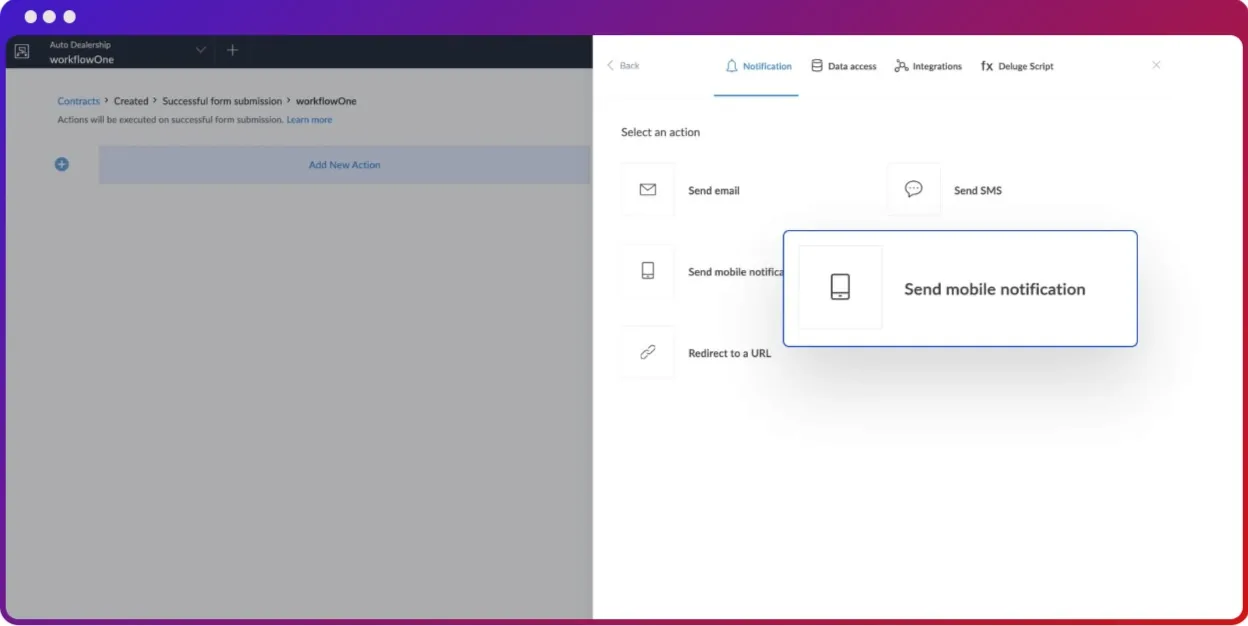The height and width of the screenshot is (626, 1248).
Task: Expand the workflowOne dropdown chevron
Action: point(200,50)
